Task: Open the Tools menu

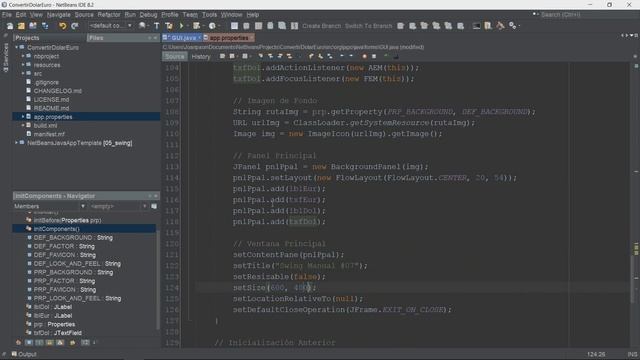Action: 209,15
